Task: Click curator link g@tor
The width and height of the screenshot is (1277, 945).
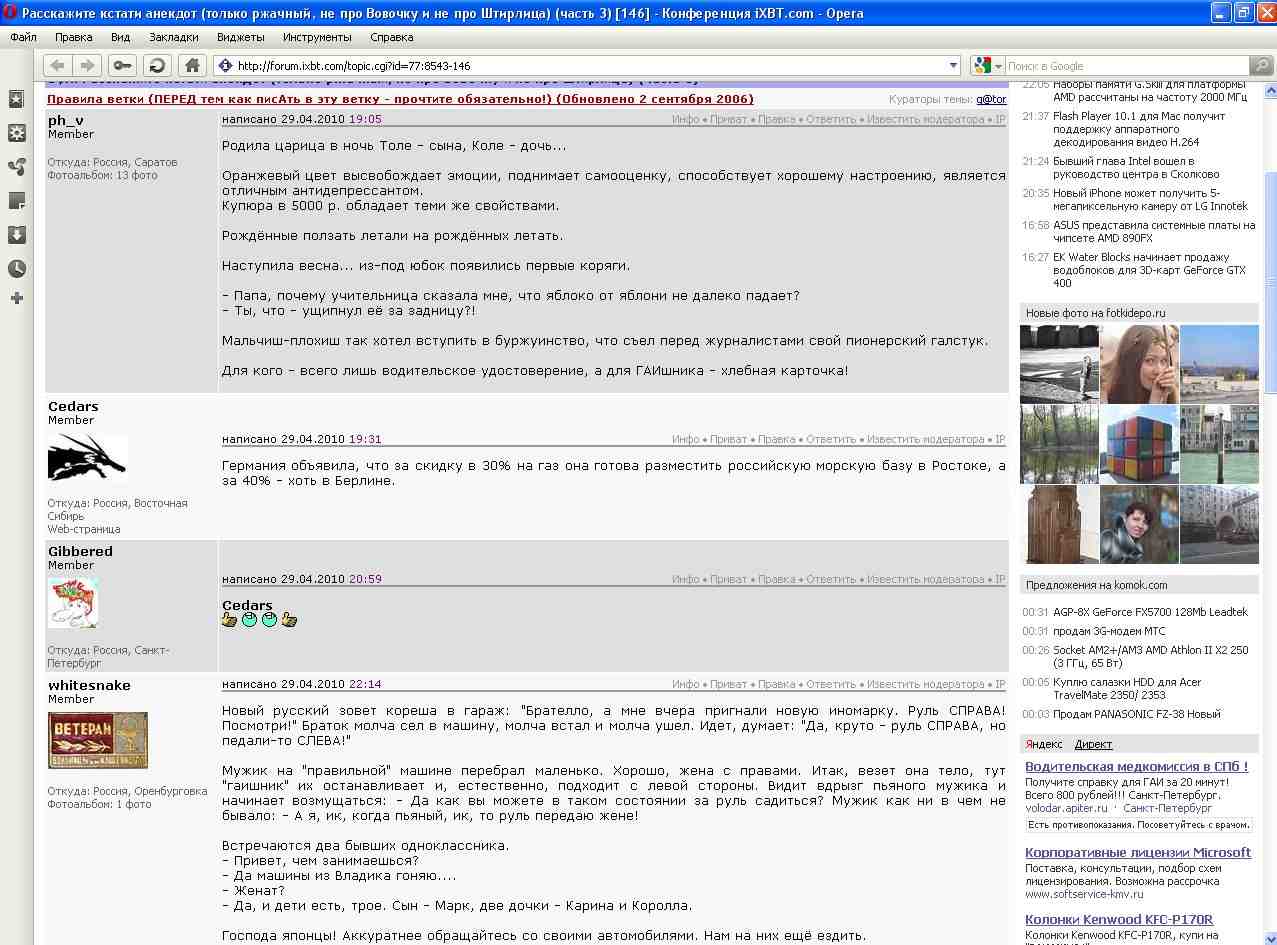Action: point(991,99)
